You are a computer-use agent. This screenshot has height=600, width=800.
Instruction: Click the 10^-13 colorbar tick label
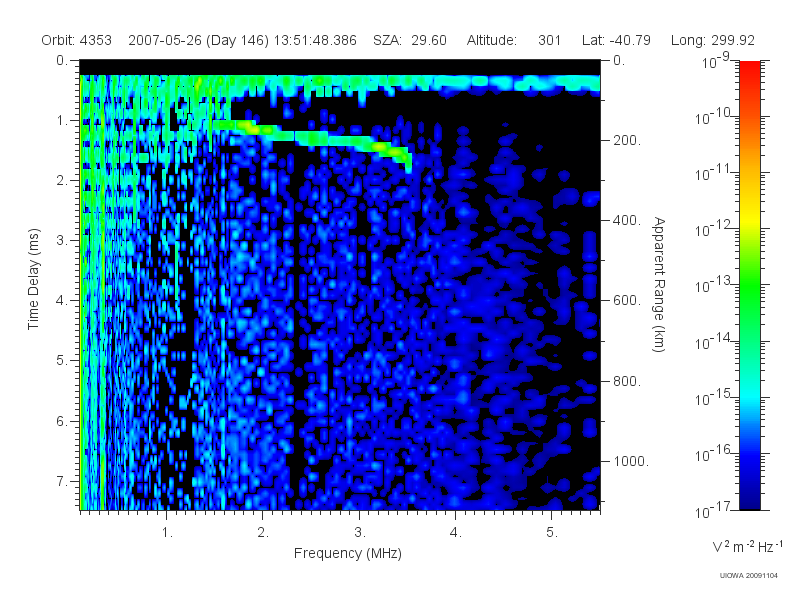(713, 286)
